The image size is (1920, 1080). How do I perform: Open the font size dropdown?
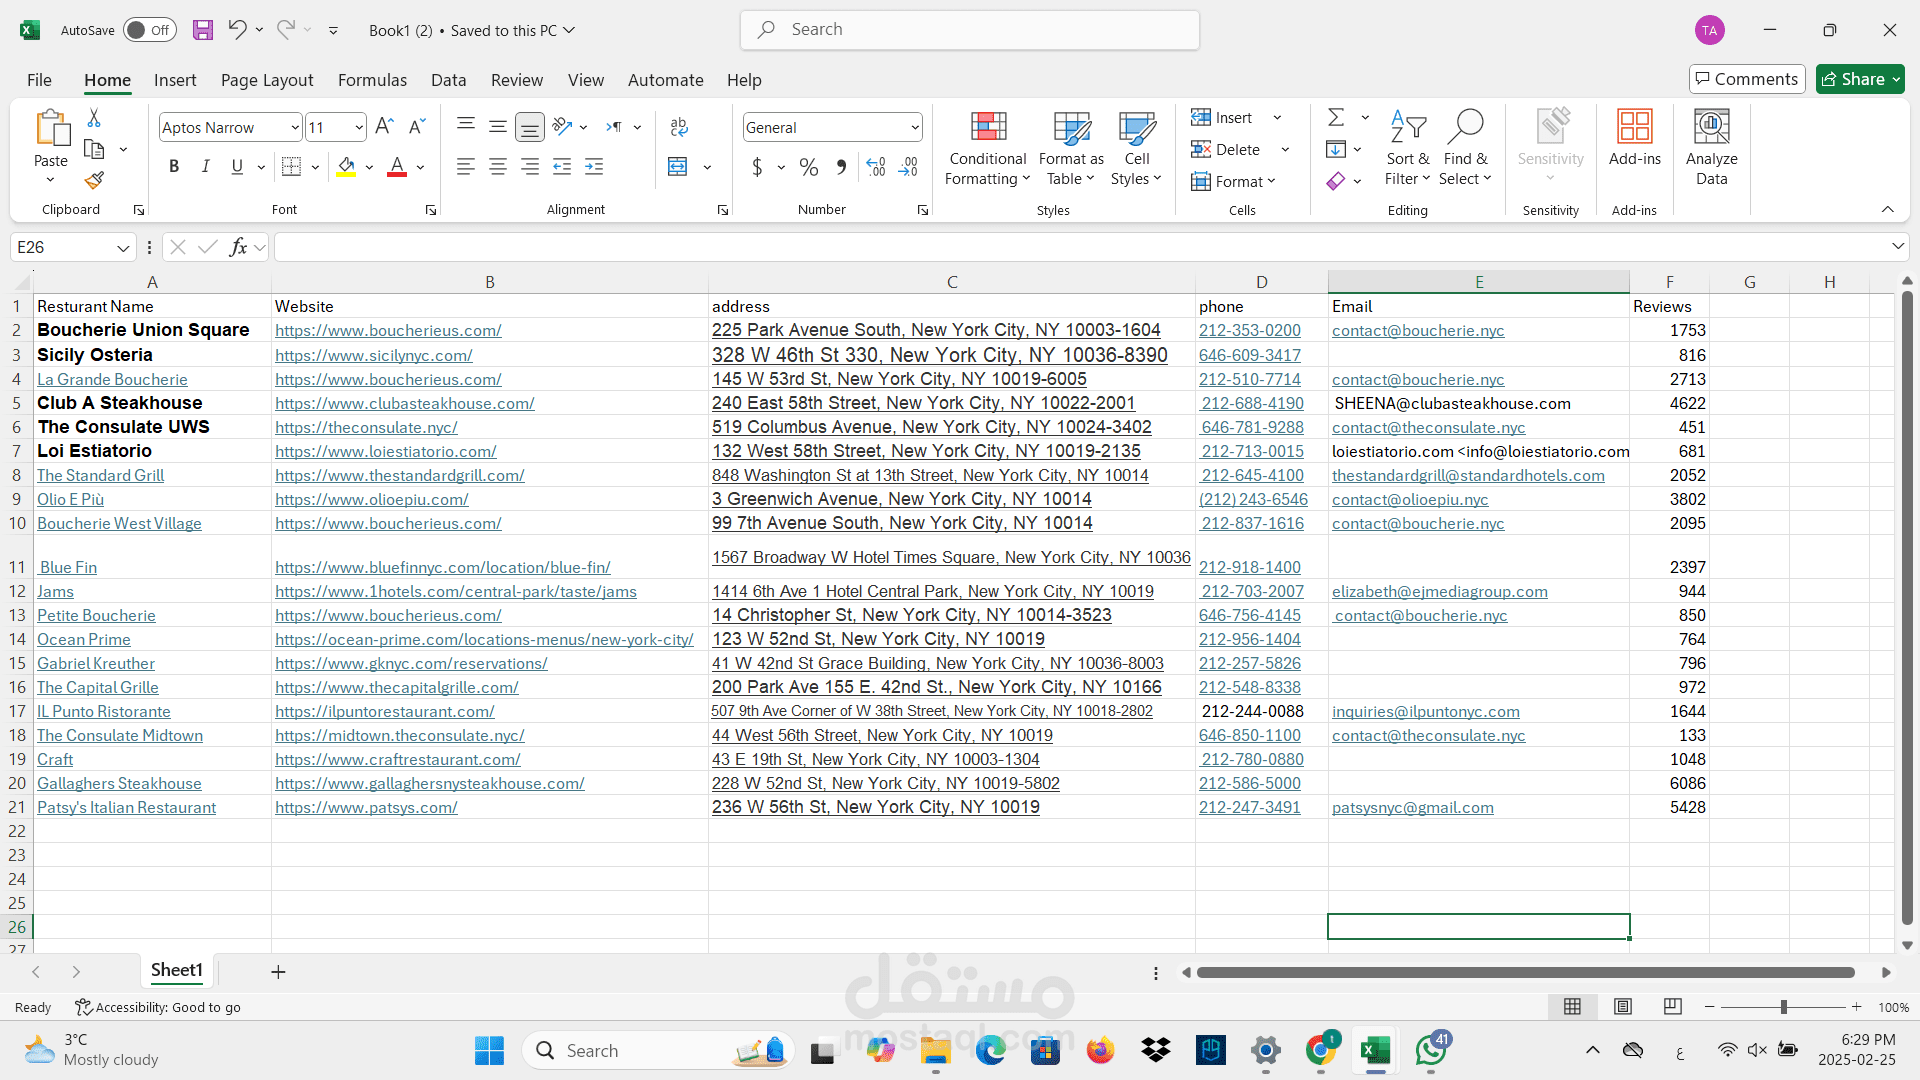pyautogui.click(x=359, y=128)
